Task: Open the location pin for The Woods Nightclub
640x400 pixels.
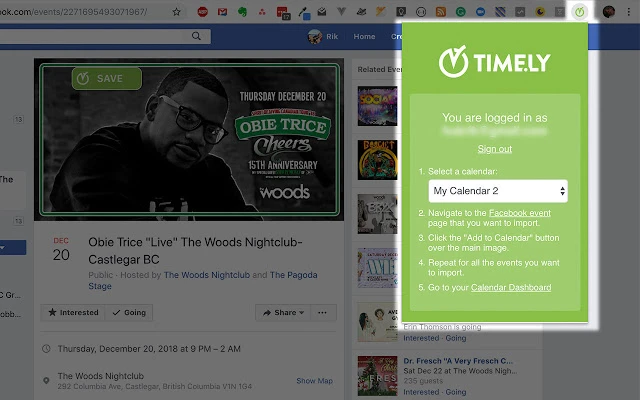Action: coord(47,380)
